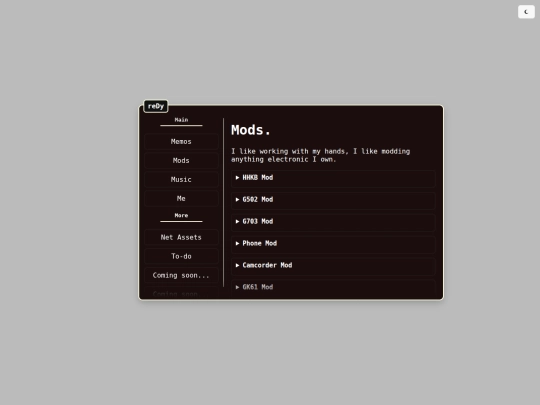Image resolution: width=540 pixels, height=405 pixels.
Task: Expand the G703 Mod details
Action: coord(333,222)
